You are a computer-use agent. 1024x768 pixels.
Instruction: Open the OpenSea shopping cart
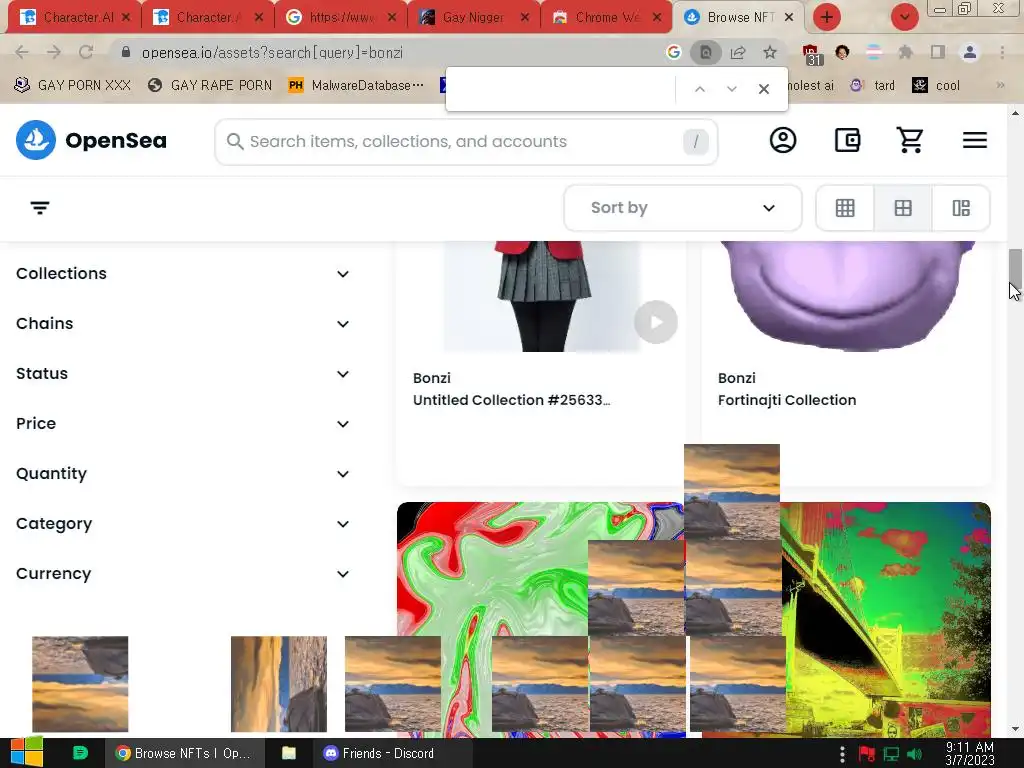coord(910,140)
